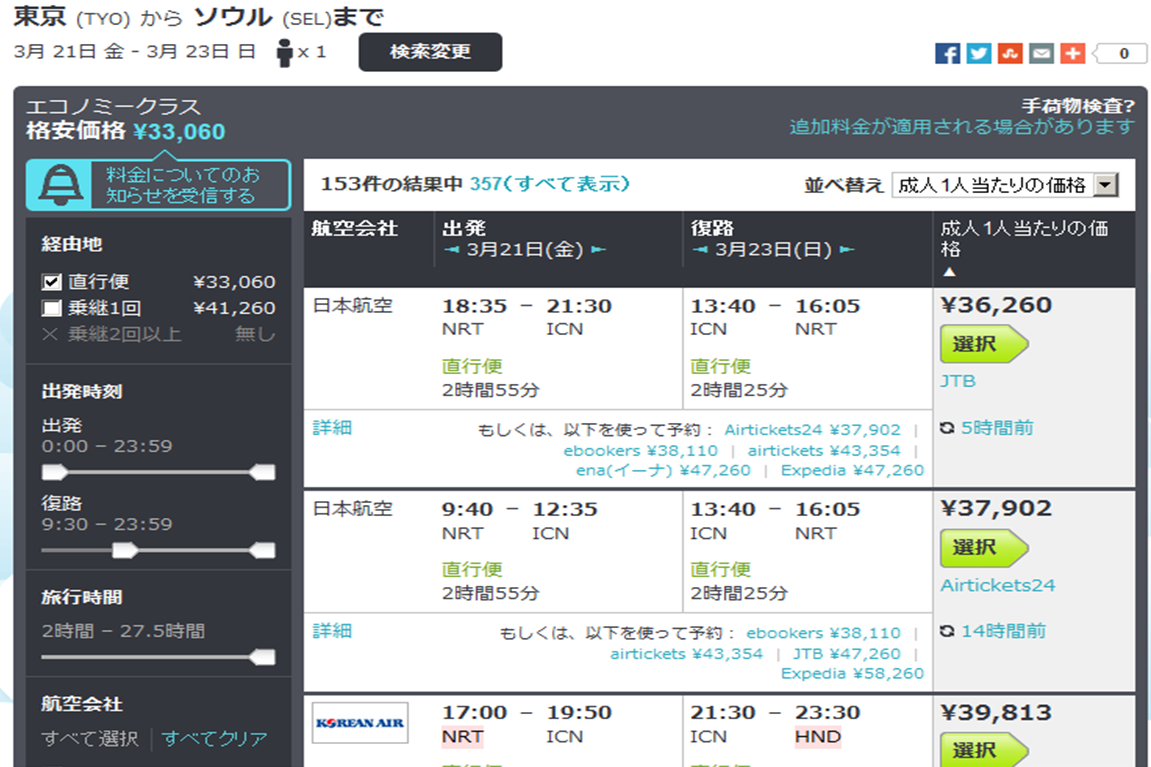This screenshot has width=1151, height=767.
Task: Go to next departure date arrow
Action: 599,250
